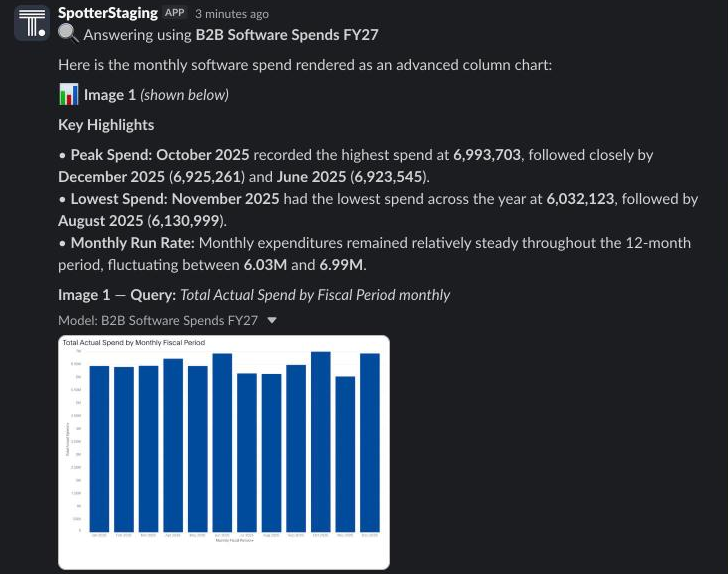Click the 'Image 1 (shown below)' reference text
728x574 pixels.
156,95
